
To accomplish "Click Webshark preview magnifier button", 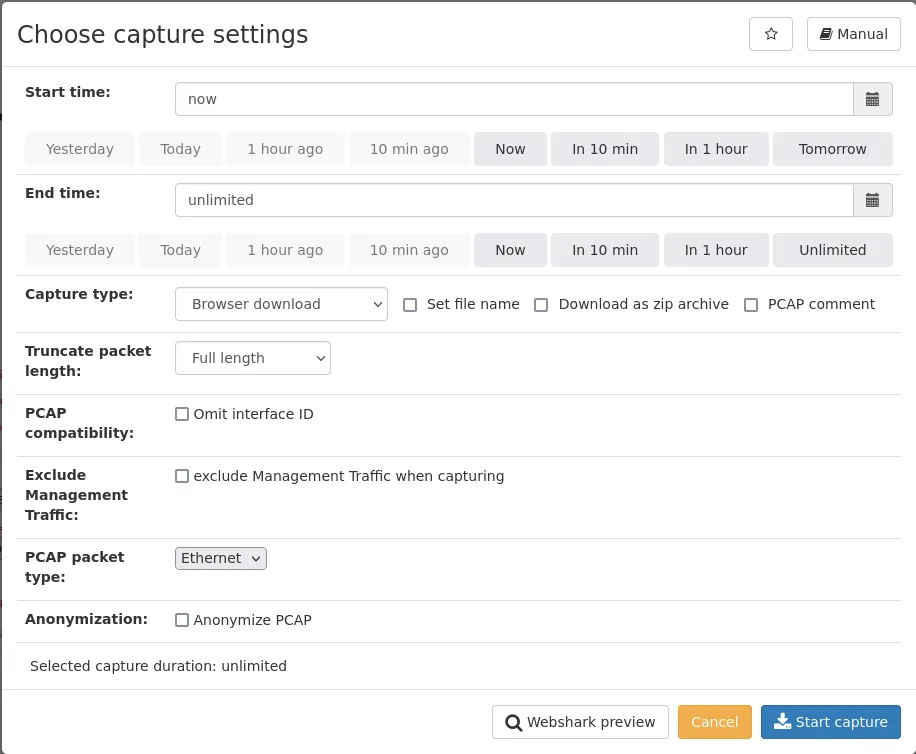I will coord(580,722).
